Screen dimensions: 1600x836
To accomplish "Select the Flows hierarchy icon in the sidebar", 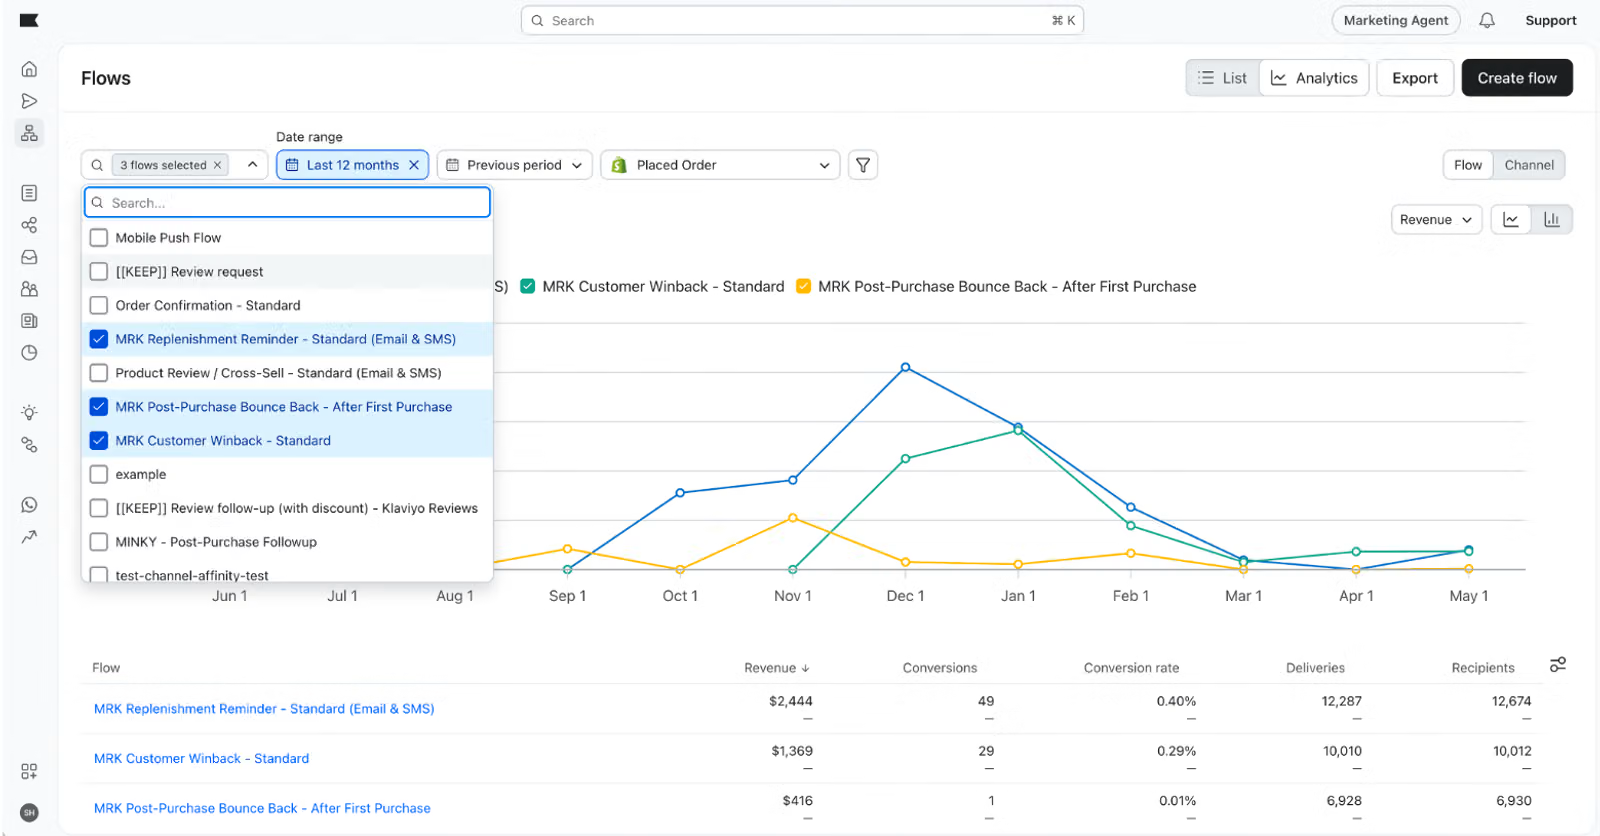I will [29, 133].
